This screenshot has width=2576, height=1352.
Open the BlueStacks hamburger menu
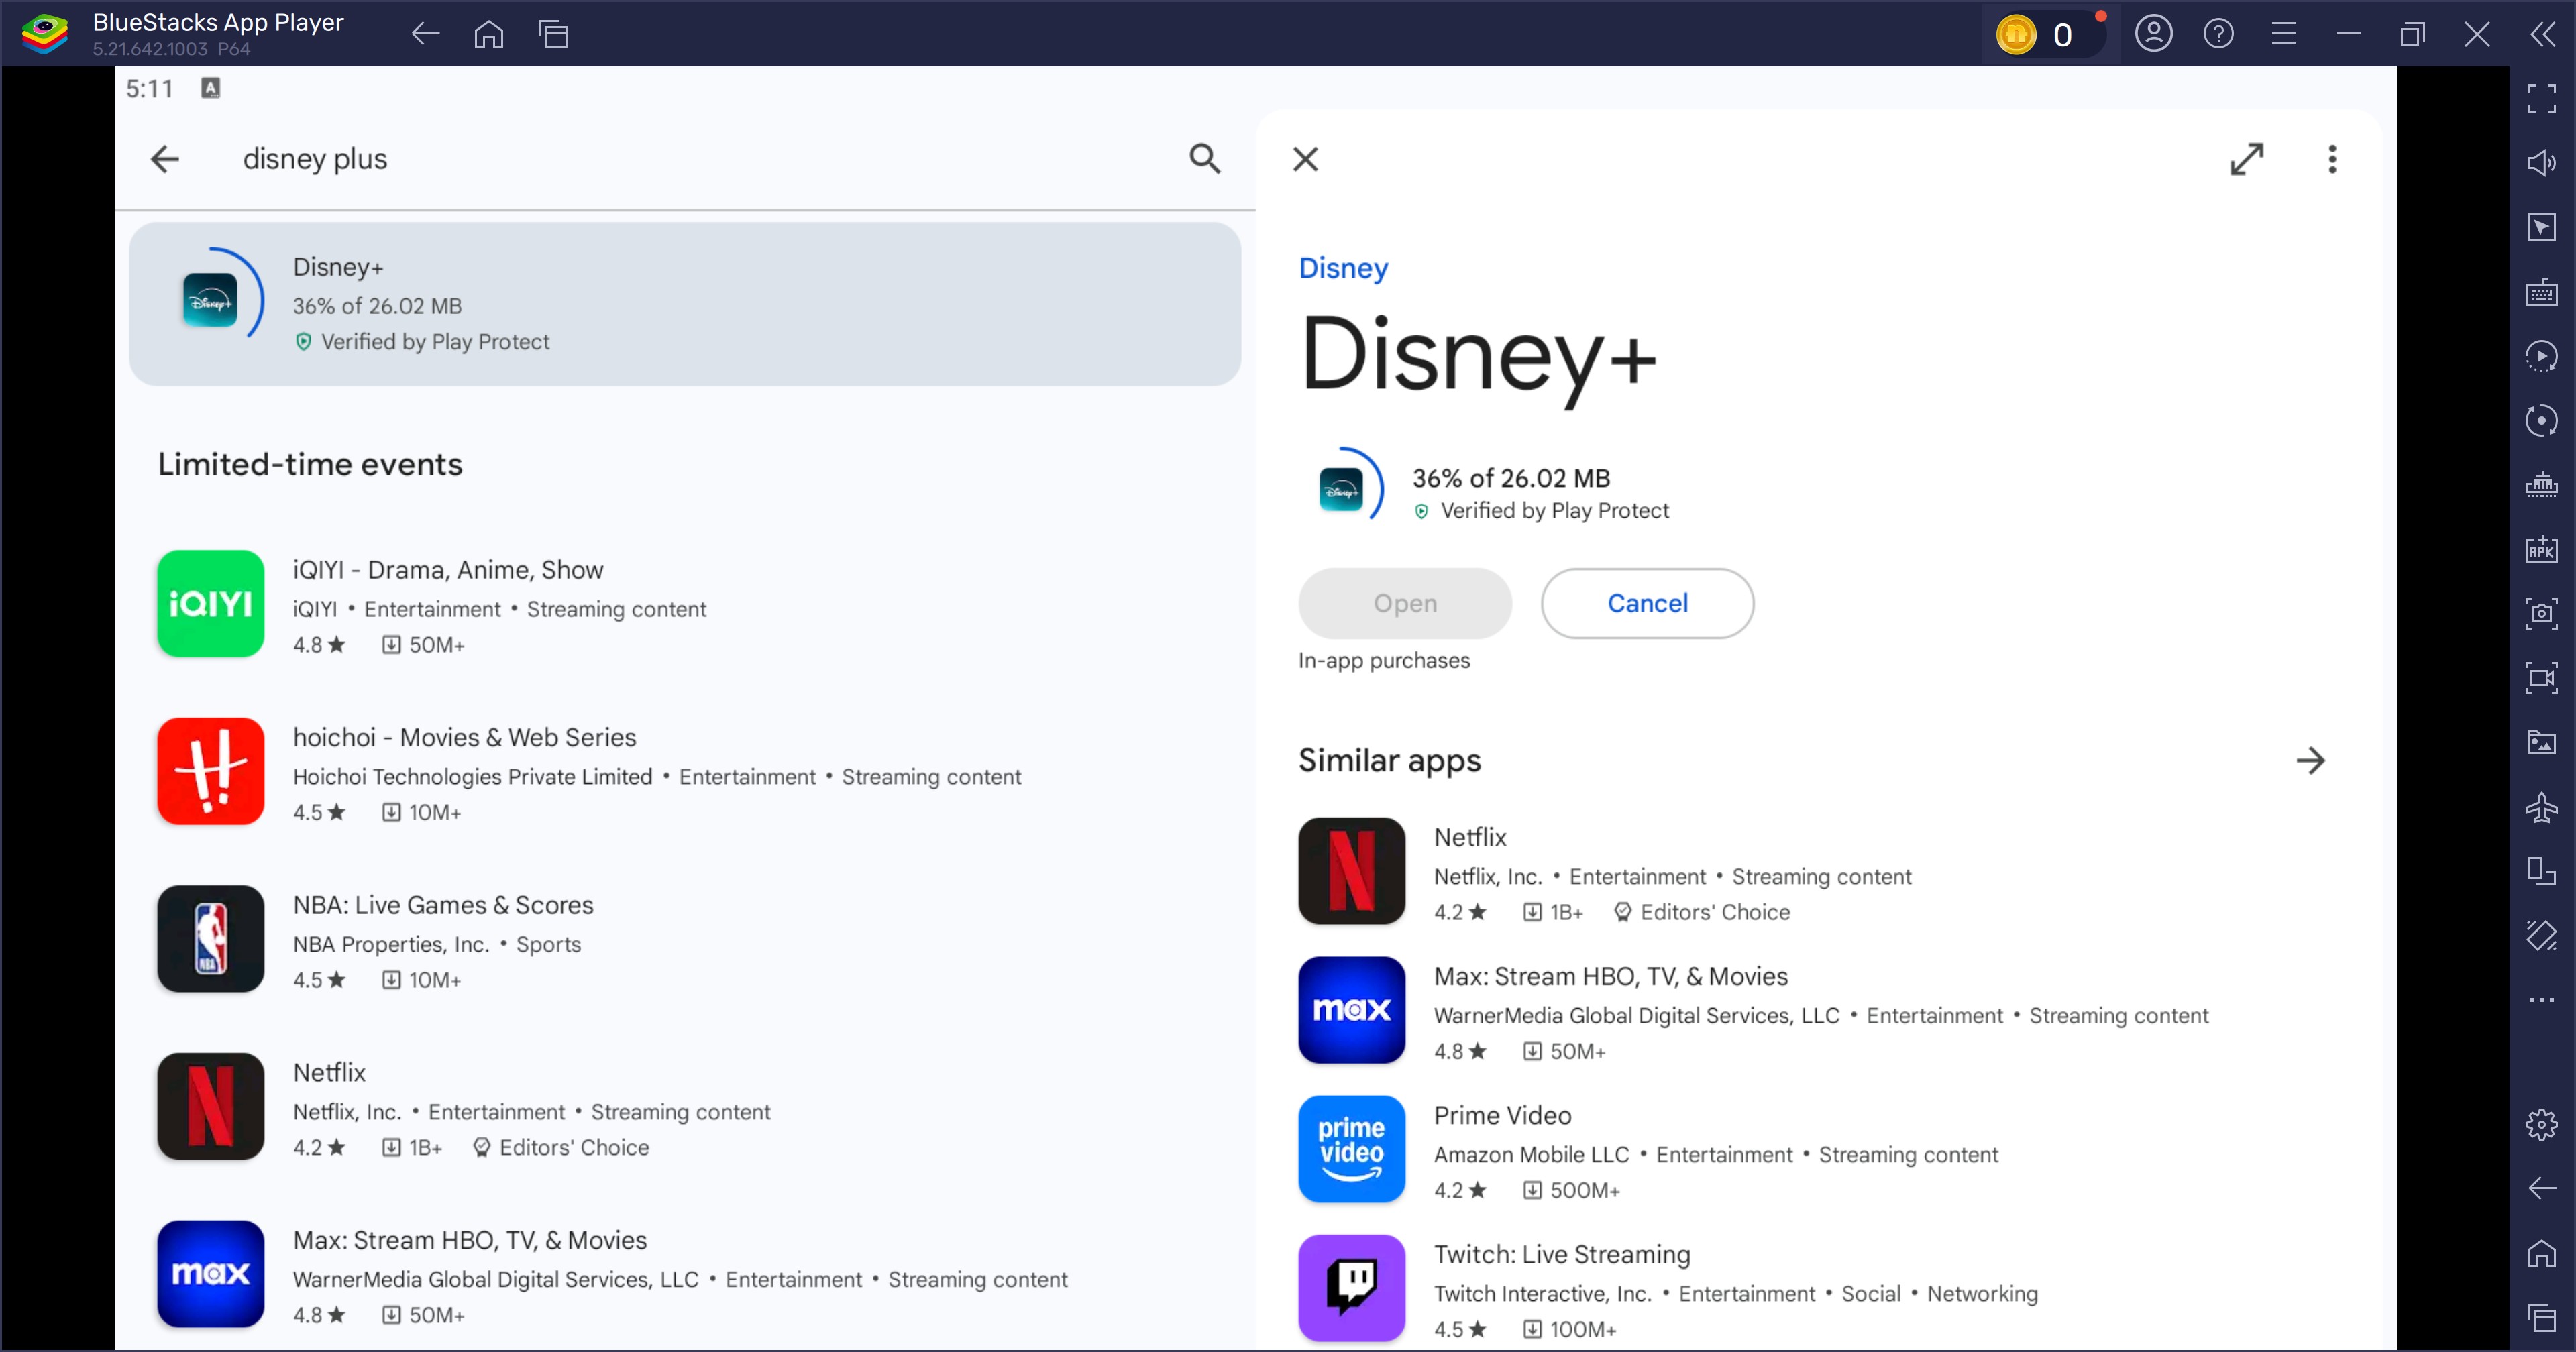(x=2283, y=35)
